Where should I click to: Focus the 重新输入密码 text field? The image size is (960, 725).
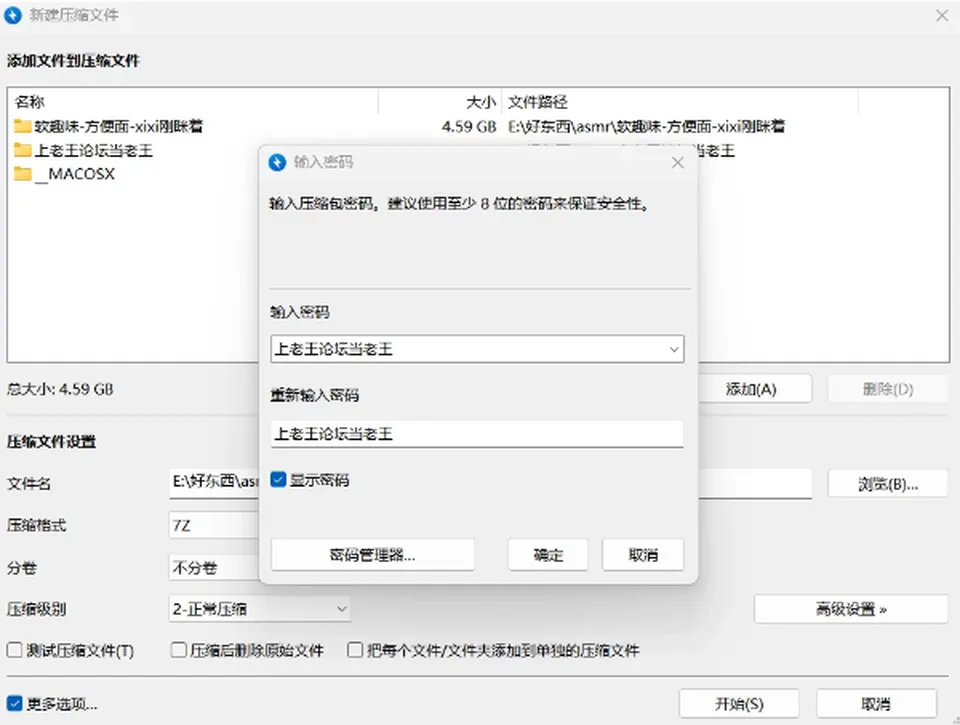point(477,434)
